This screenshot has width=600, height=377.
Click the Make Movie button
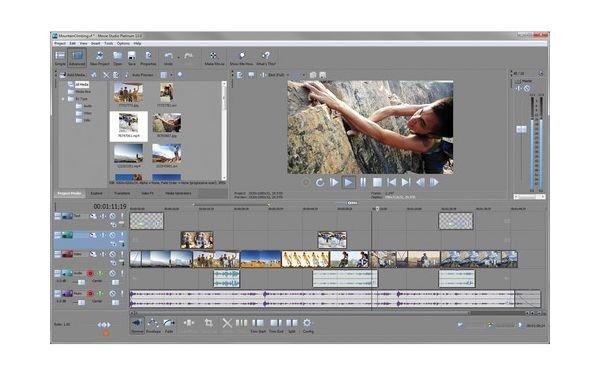[x=214, y=58]
